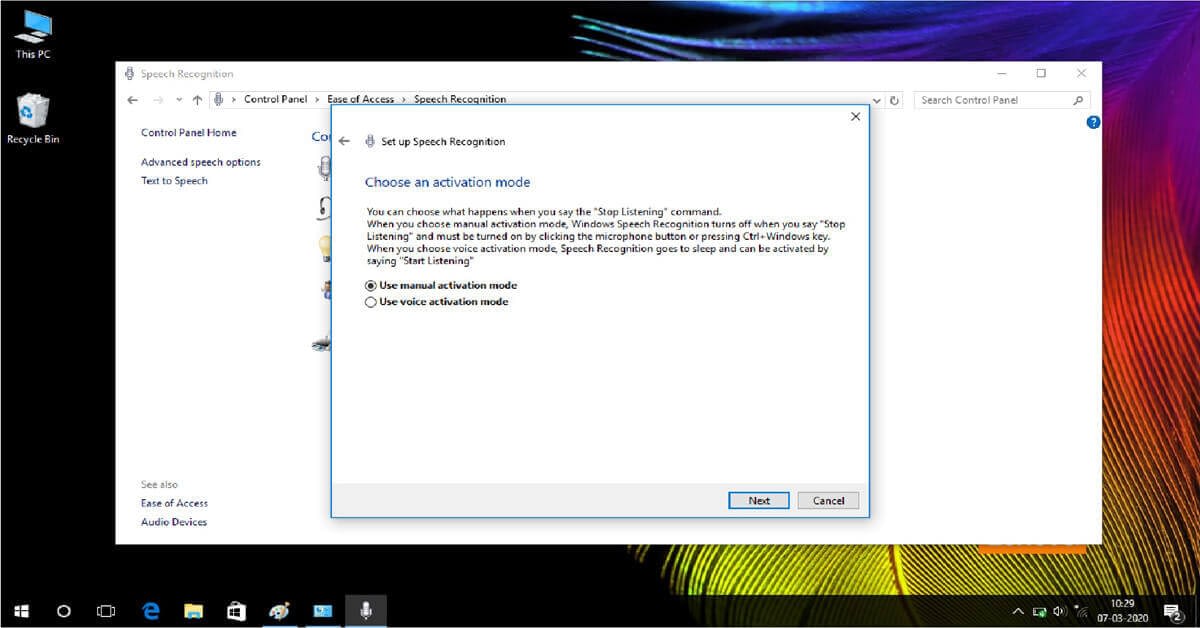This screenshot has height=628, width=1200.
Task: Show hidden tray icons chevron
Action: point(1018,611)
